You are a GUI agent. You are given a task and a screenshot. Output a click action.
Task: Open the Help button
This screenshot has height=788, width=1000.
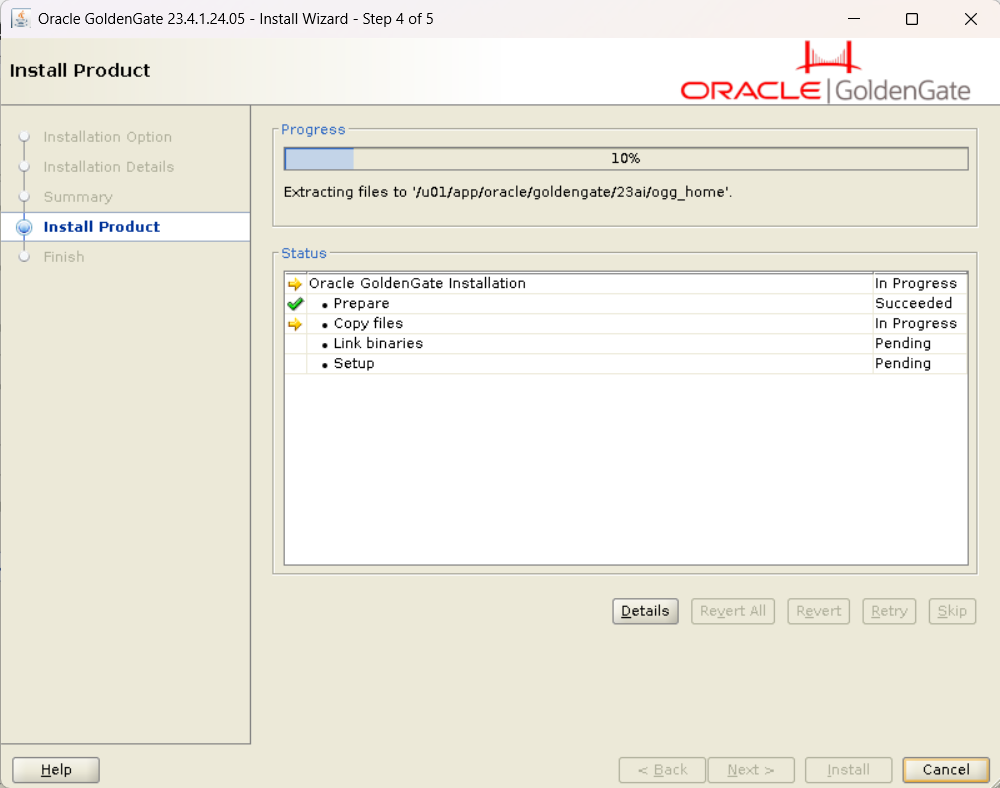click(x=56, y=770)
